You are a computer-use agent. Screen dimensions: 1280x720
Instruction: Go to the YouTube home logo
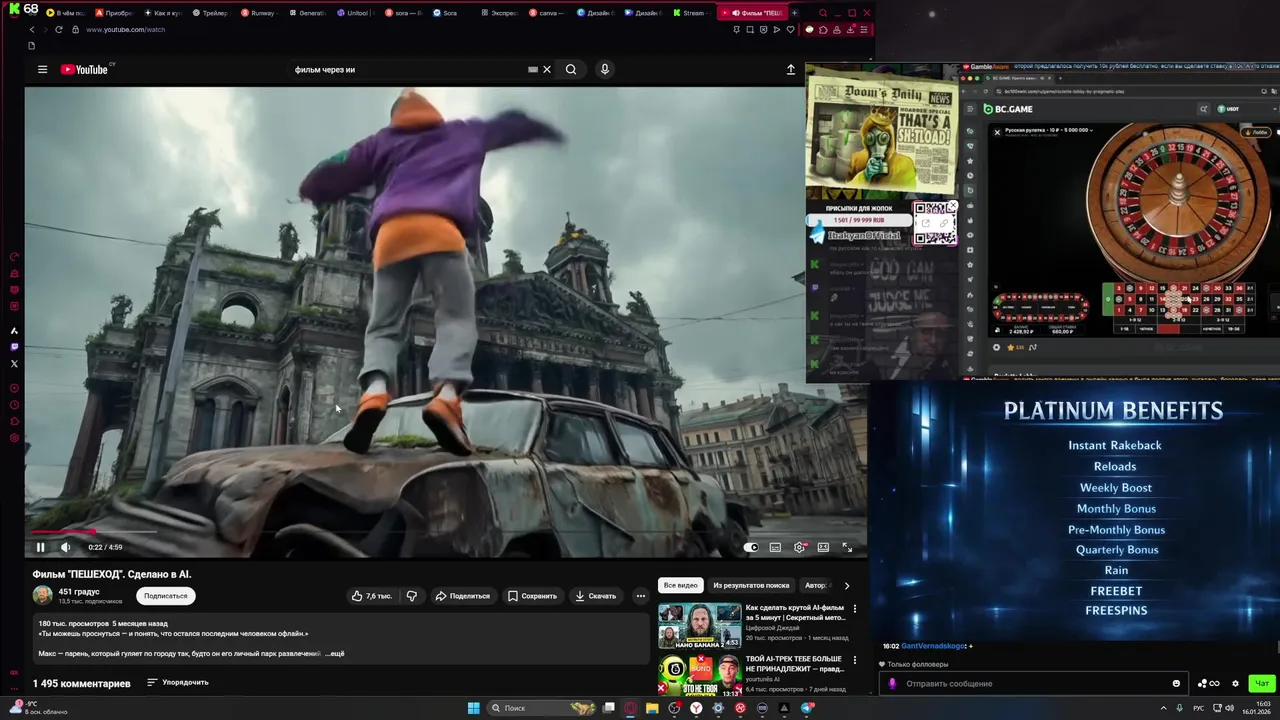click(84, 69)
